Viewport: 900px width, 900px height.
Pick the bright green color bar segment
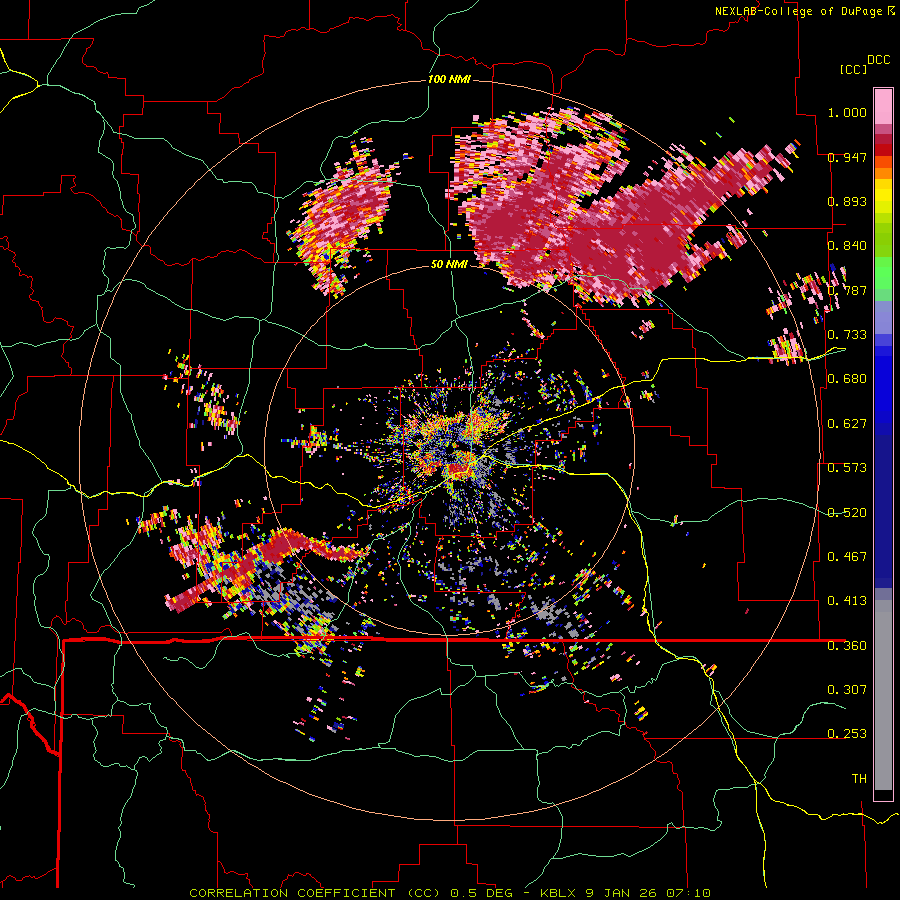[883, 273]
